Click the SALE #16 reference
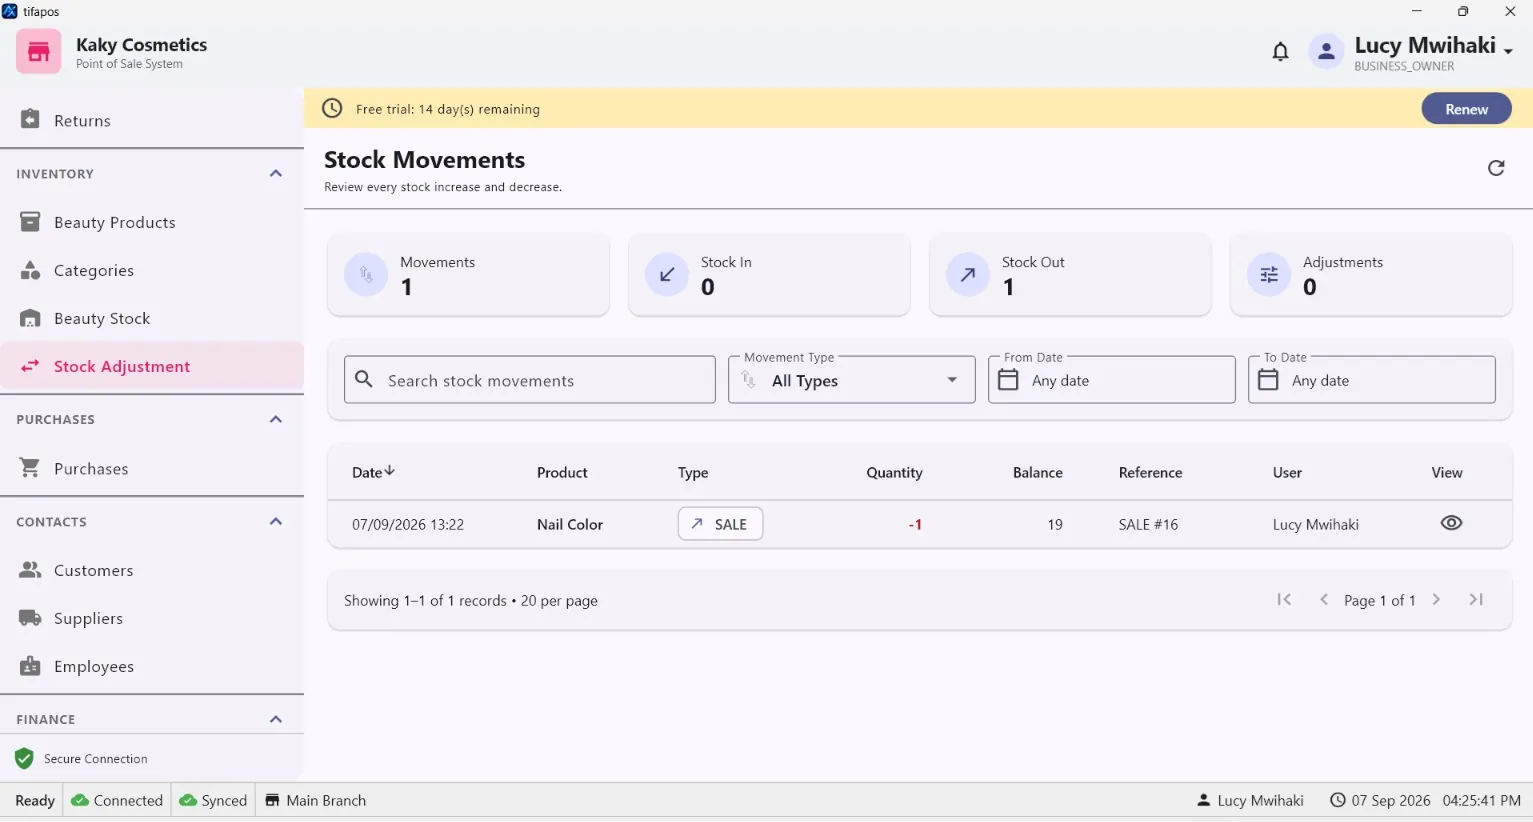The image size is (1533, 822). click(1148, 524)
